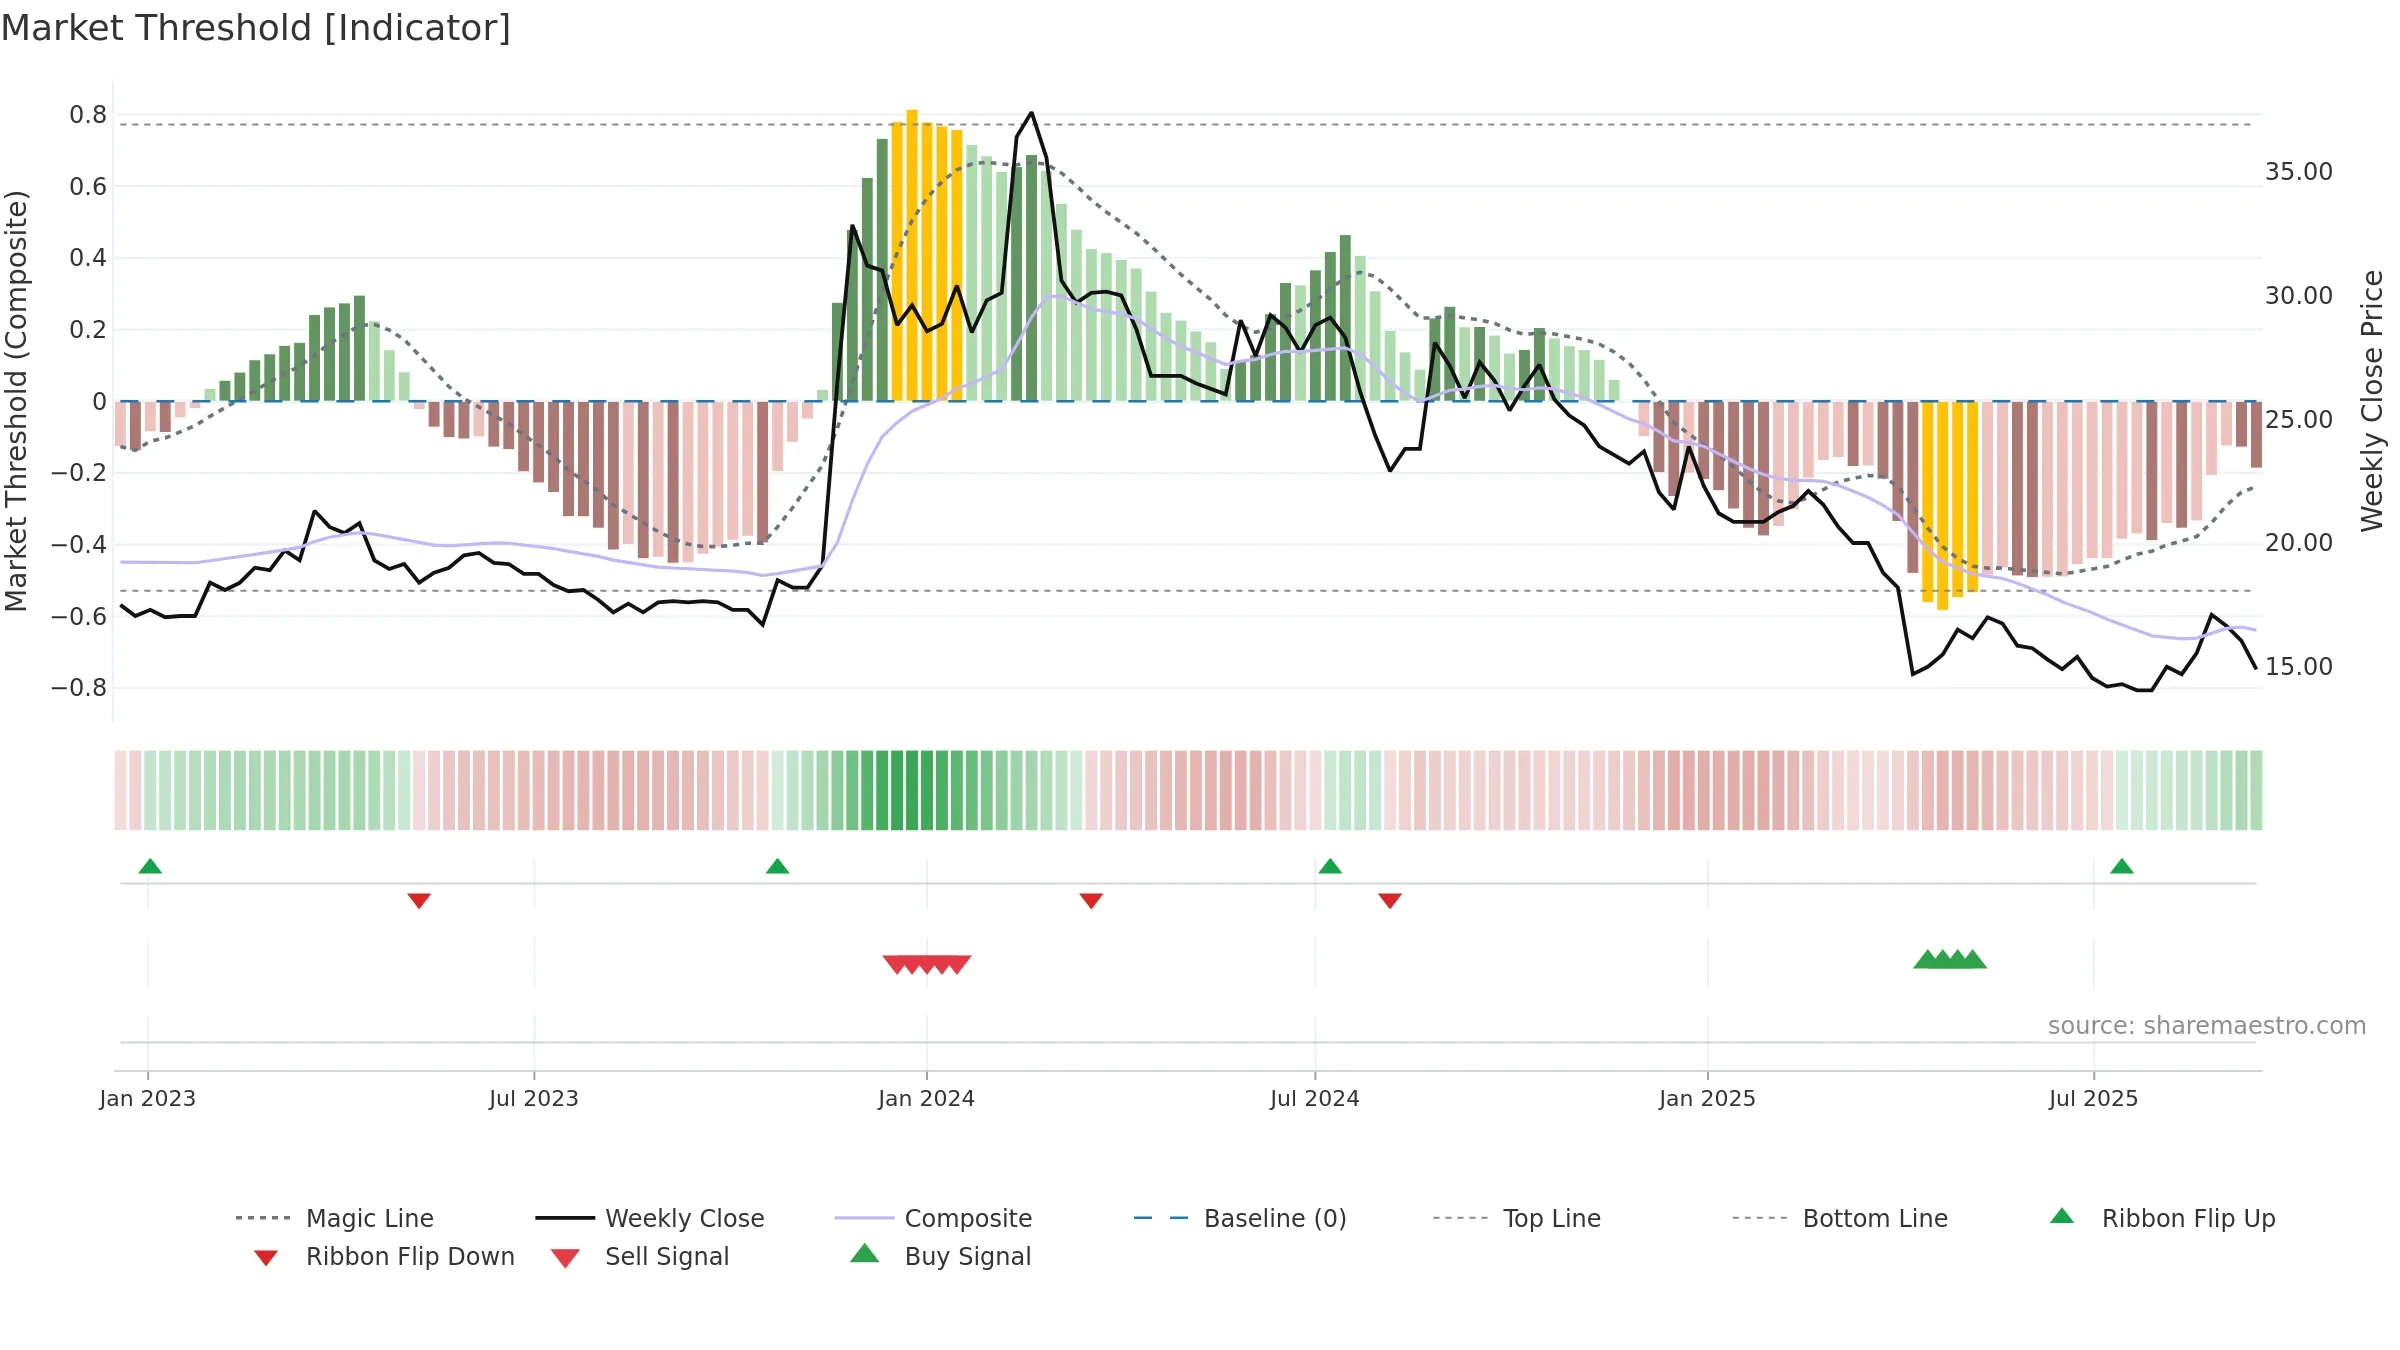2400x1350 pixels.
Task: Click the 20.00 price axis label
Action: (2299, 543)
